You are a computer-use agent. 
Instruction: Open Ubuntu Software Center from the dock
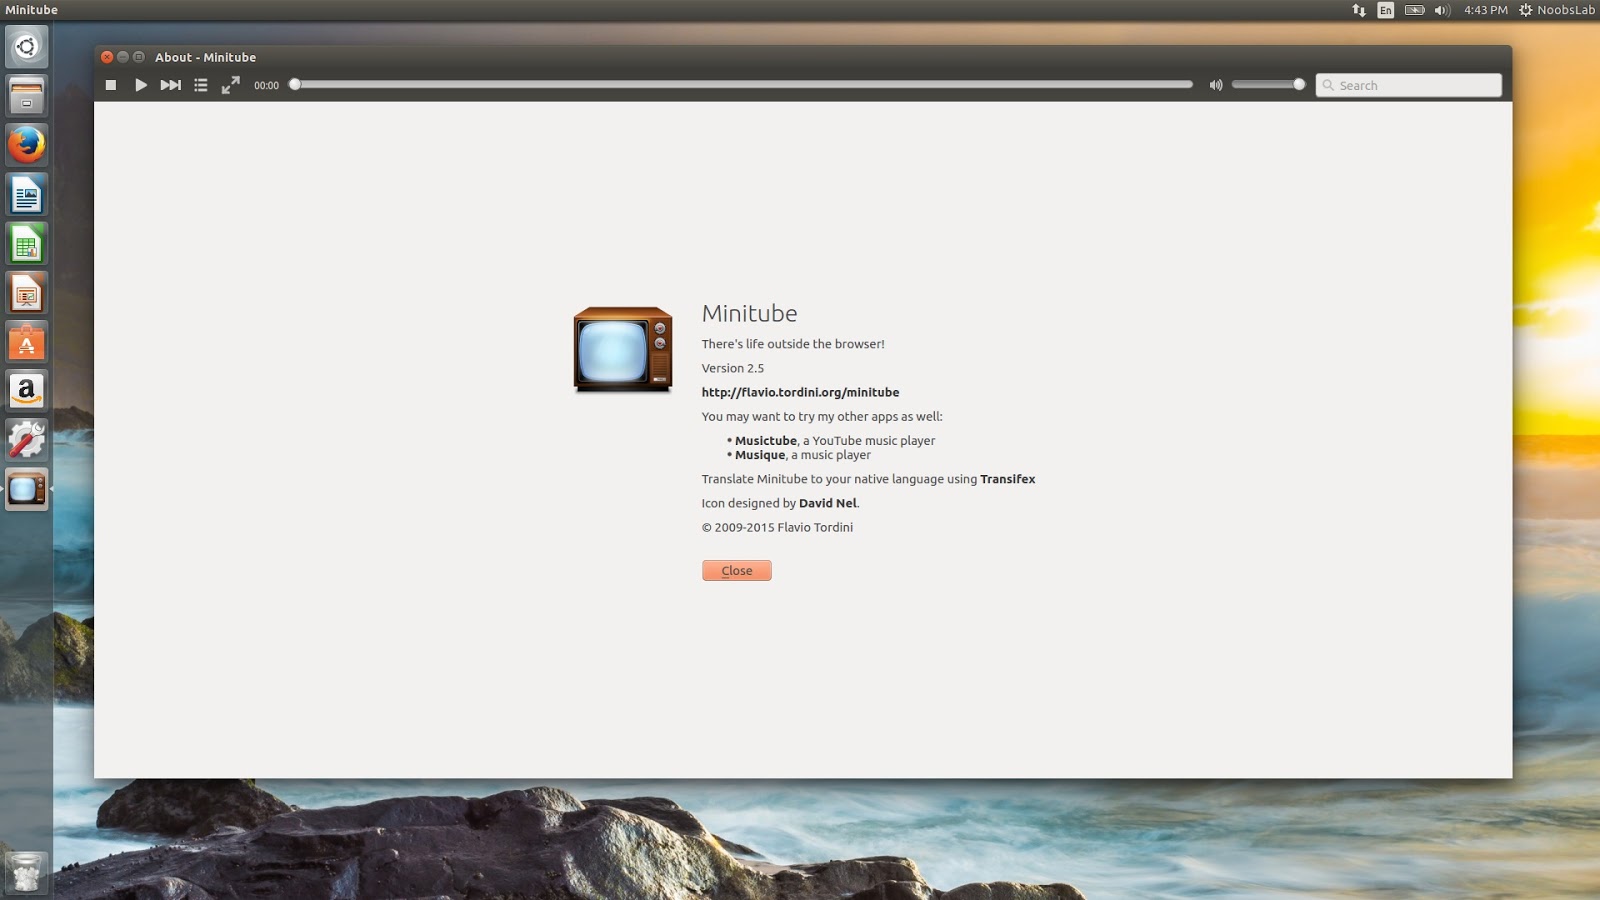click(x=27, y=342)
